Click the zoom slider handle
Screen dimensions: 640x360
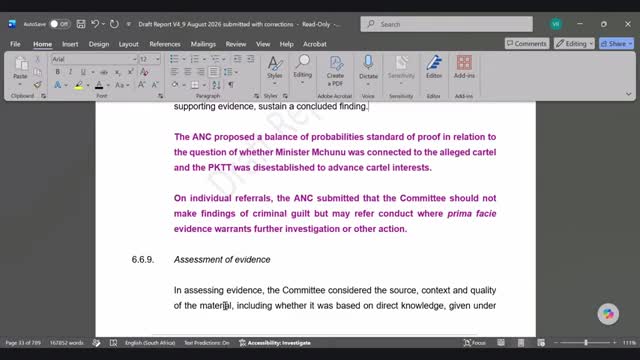pos(586,343)
